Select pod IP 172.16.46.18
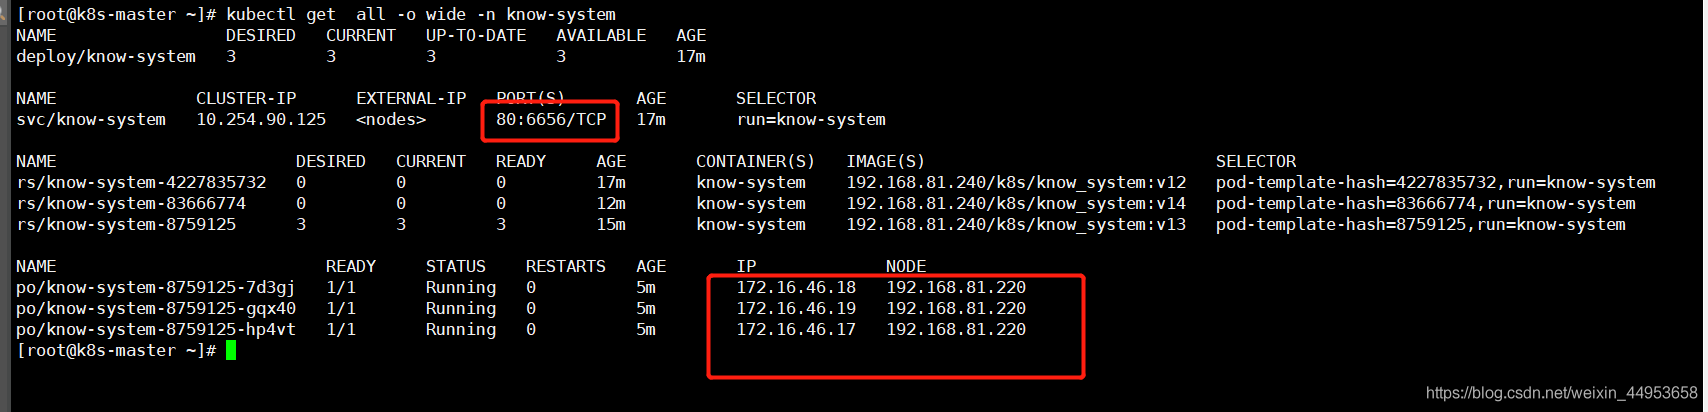Image resolution: width=1708 pixels, height=412 pixels. click(796, 287)
